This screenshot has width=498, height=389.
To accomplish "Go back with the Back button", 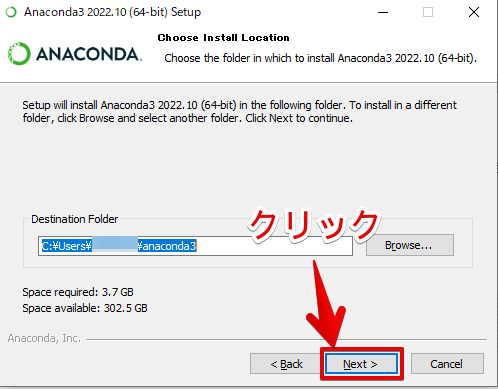I will tap(286, 364).
